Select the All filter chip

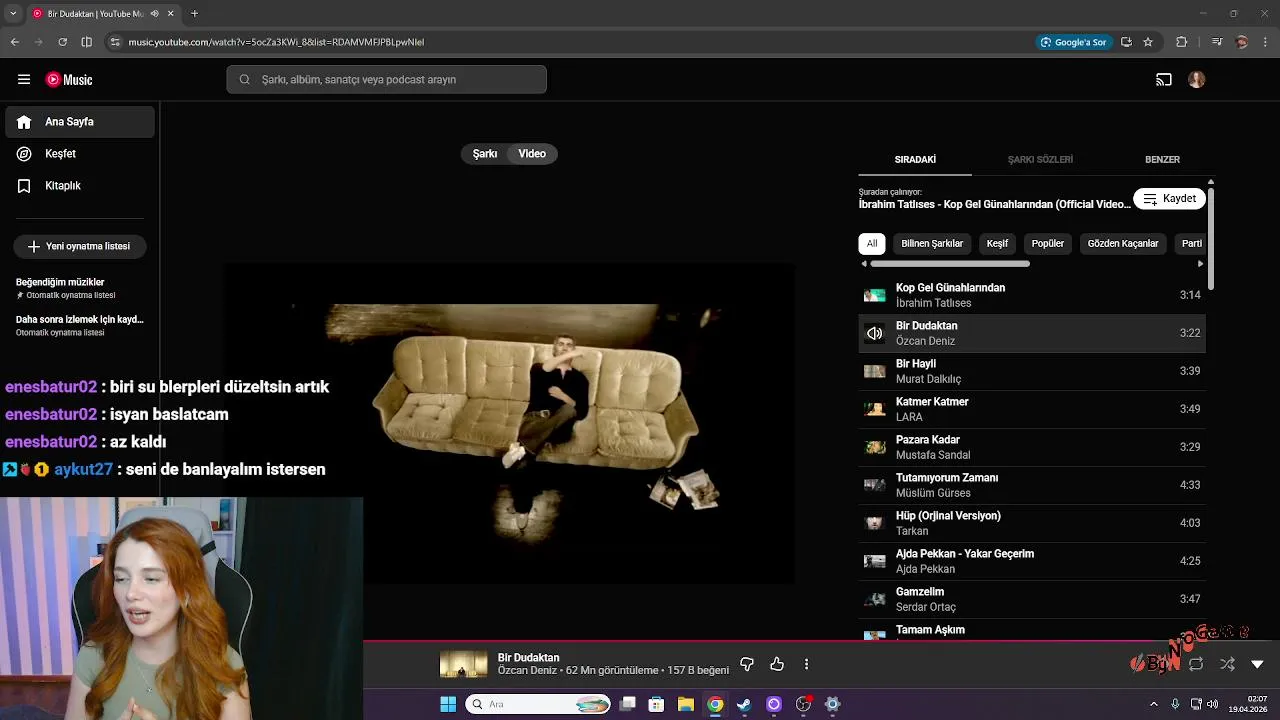click(872, 244)
